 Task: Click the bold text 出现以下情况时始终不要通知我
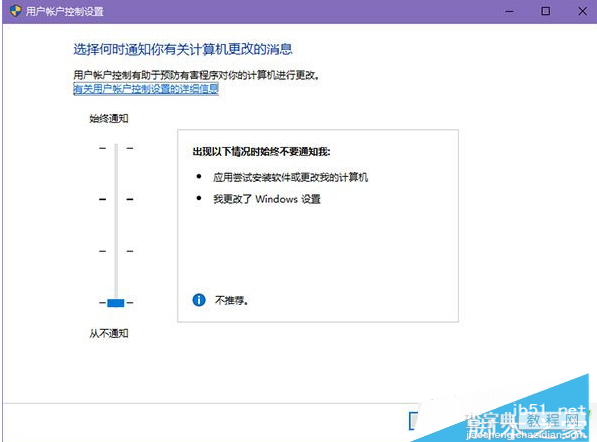(x=261, y=152)
